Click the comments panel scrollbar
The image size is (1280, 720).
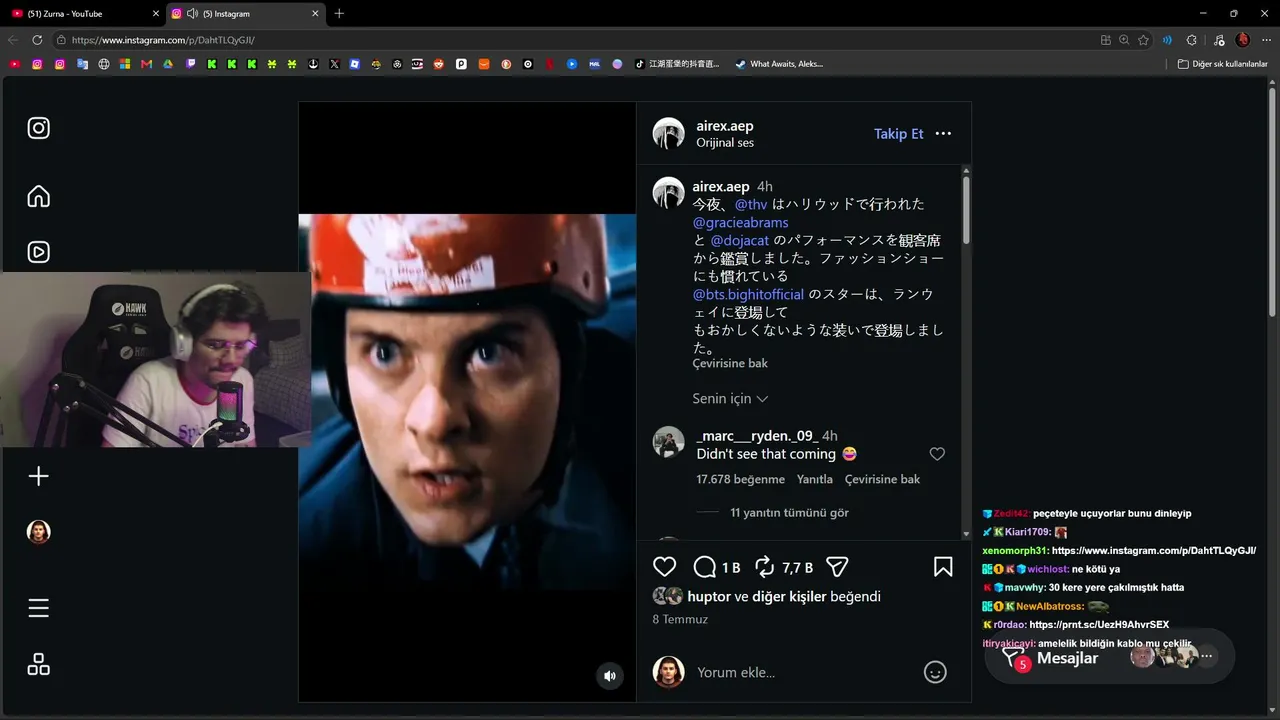[x=965, y=210]
